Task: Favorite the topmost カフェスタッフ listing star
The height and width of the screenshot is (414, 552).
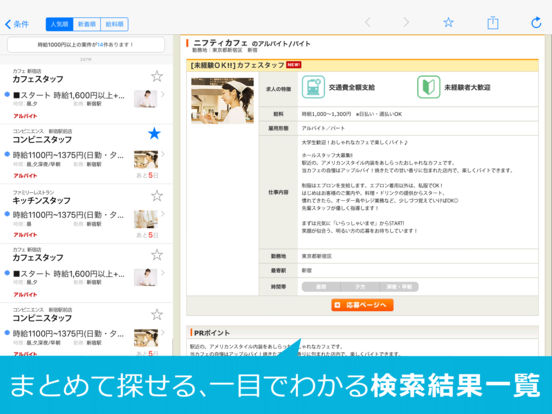Action: click(x=157, y=76)
